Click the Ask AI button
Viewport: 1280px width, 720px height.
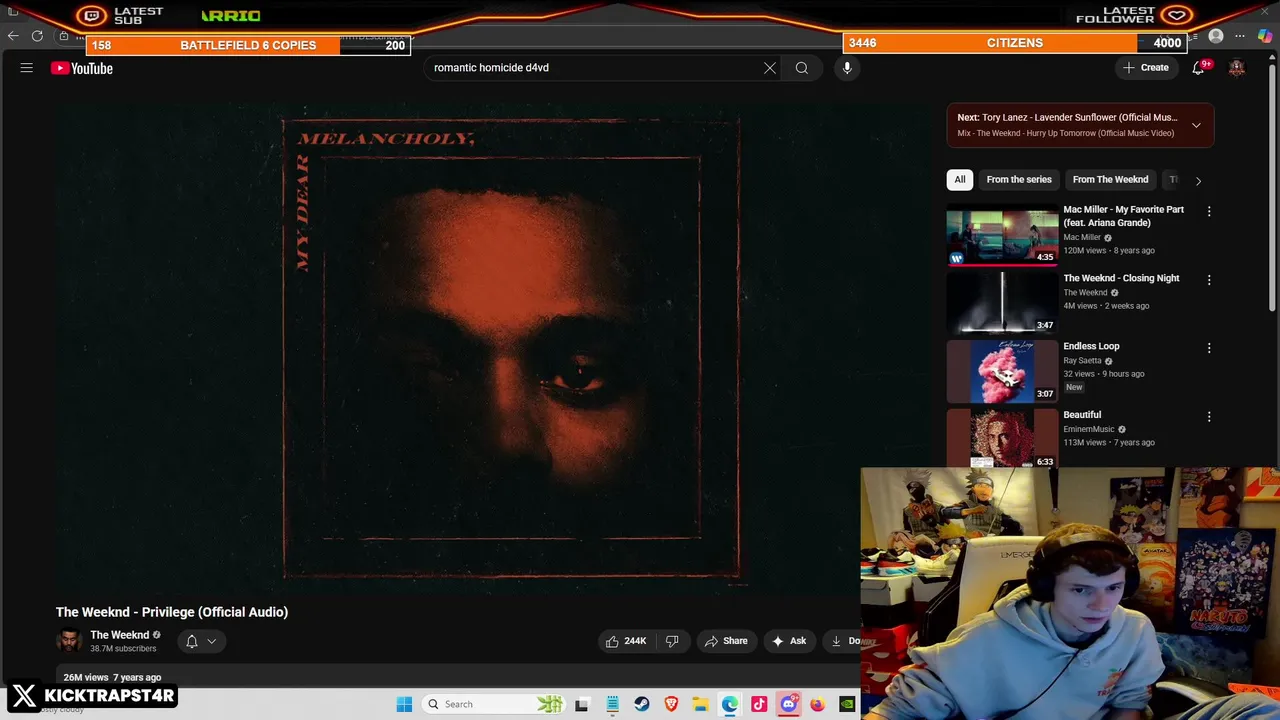(x=789, y=641)
